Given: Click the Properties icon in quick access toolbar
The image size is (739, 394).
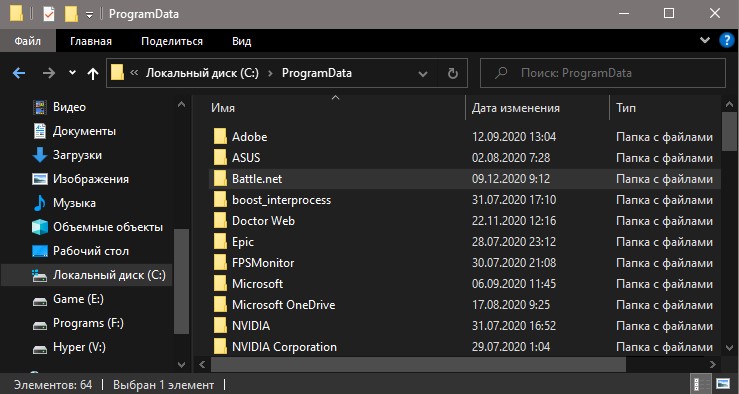Looking at the screenshot, I should (x=49, y=14).
